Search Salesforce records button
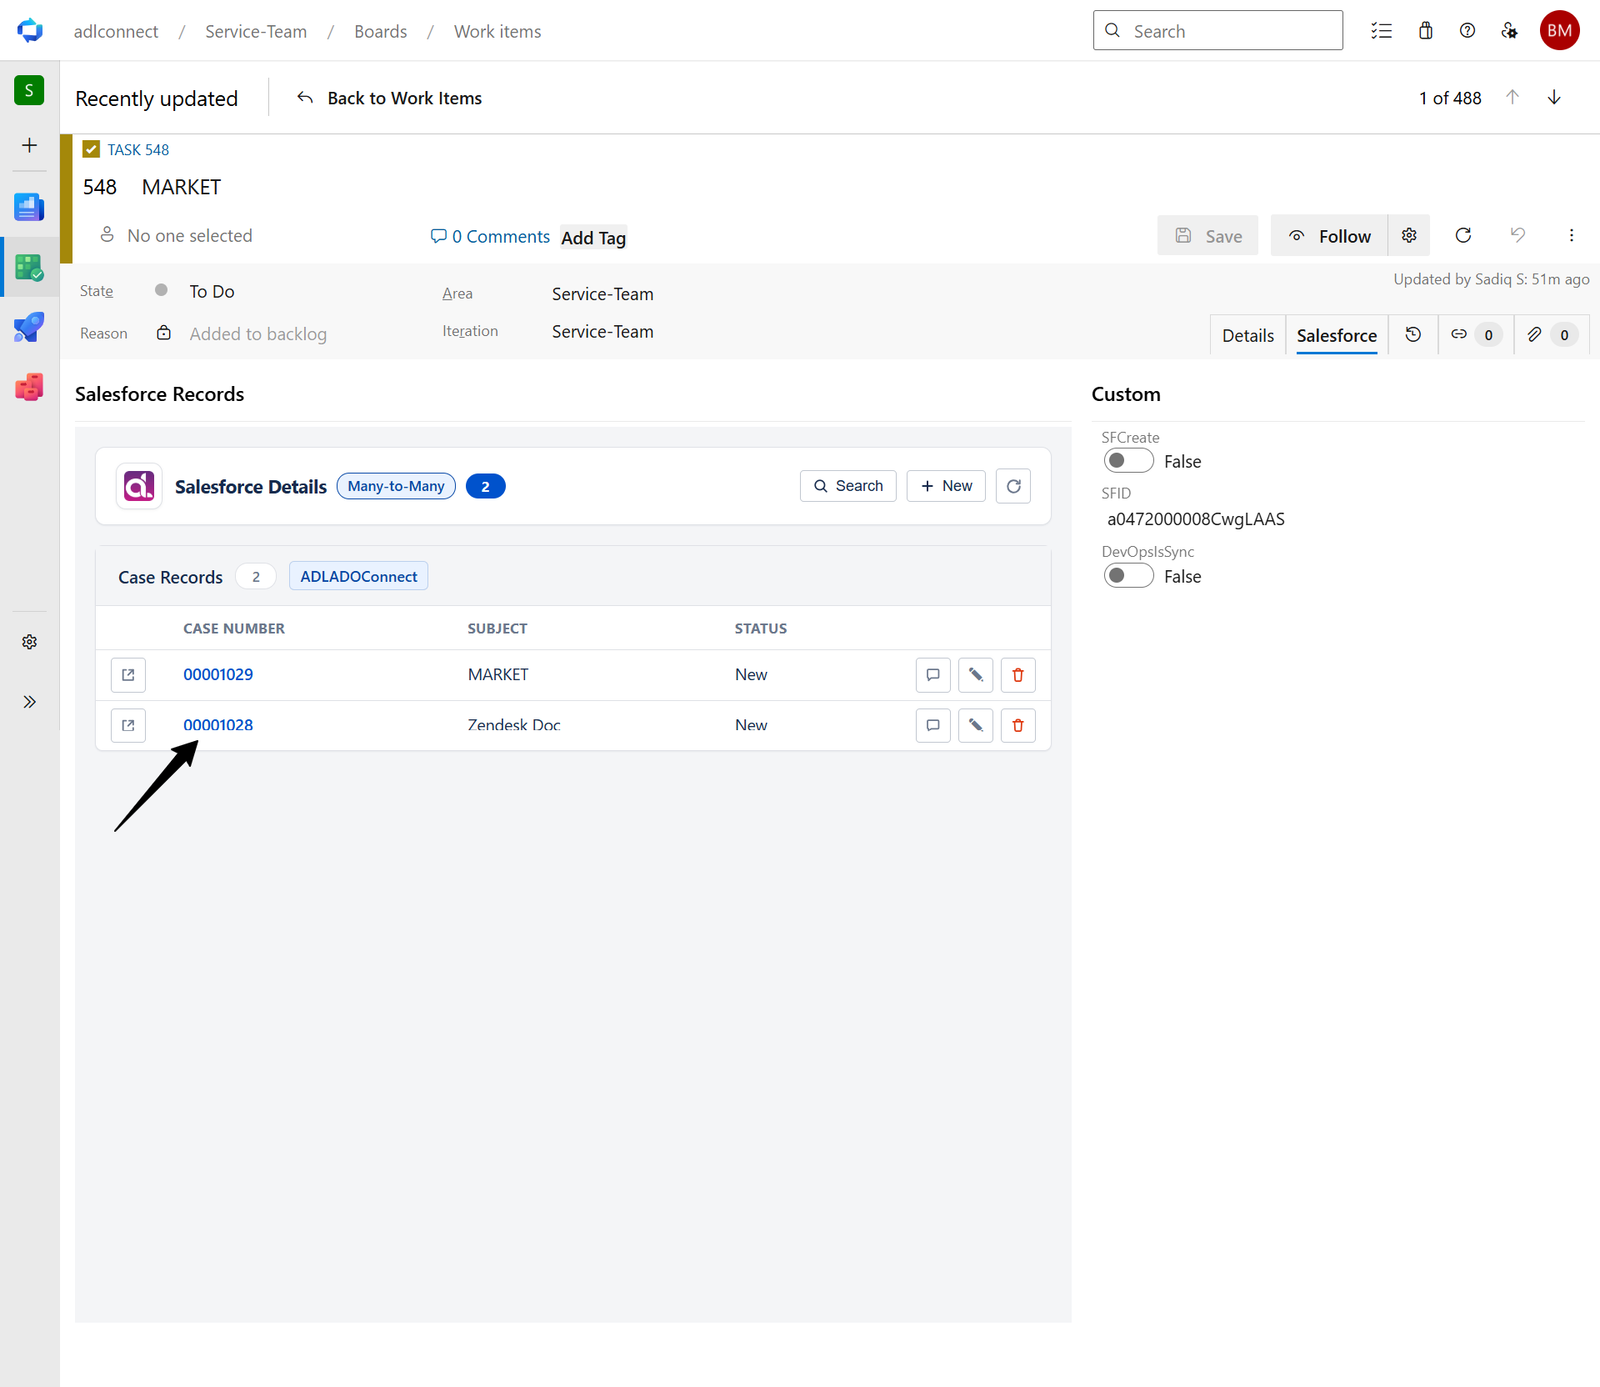The image size is (1600, 1387). [848, 486]
